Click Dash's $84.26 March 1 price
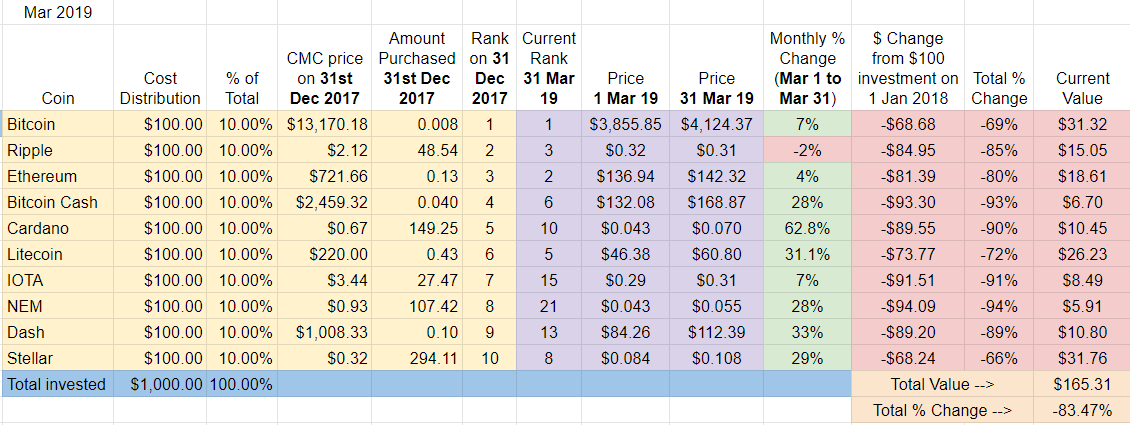Image resolution: width=1130 pixels, height=425 pixels. click(x=625, y=332)
